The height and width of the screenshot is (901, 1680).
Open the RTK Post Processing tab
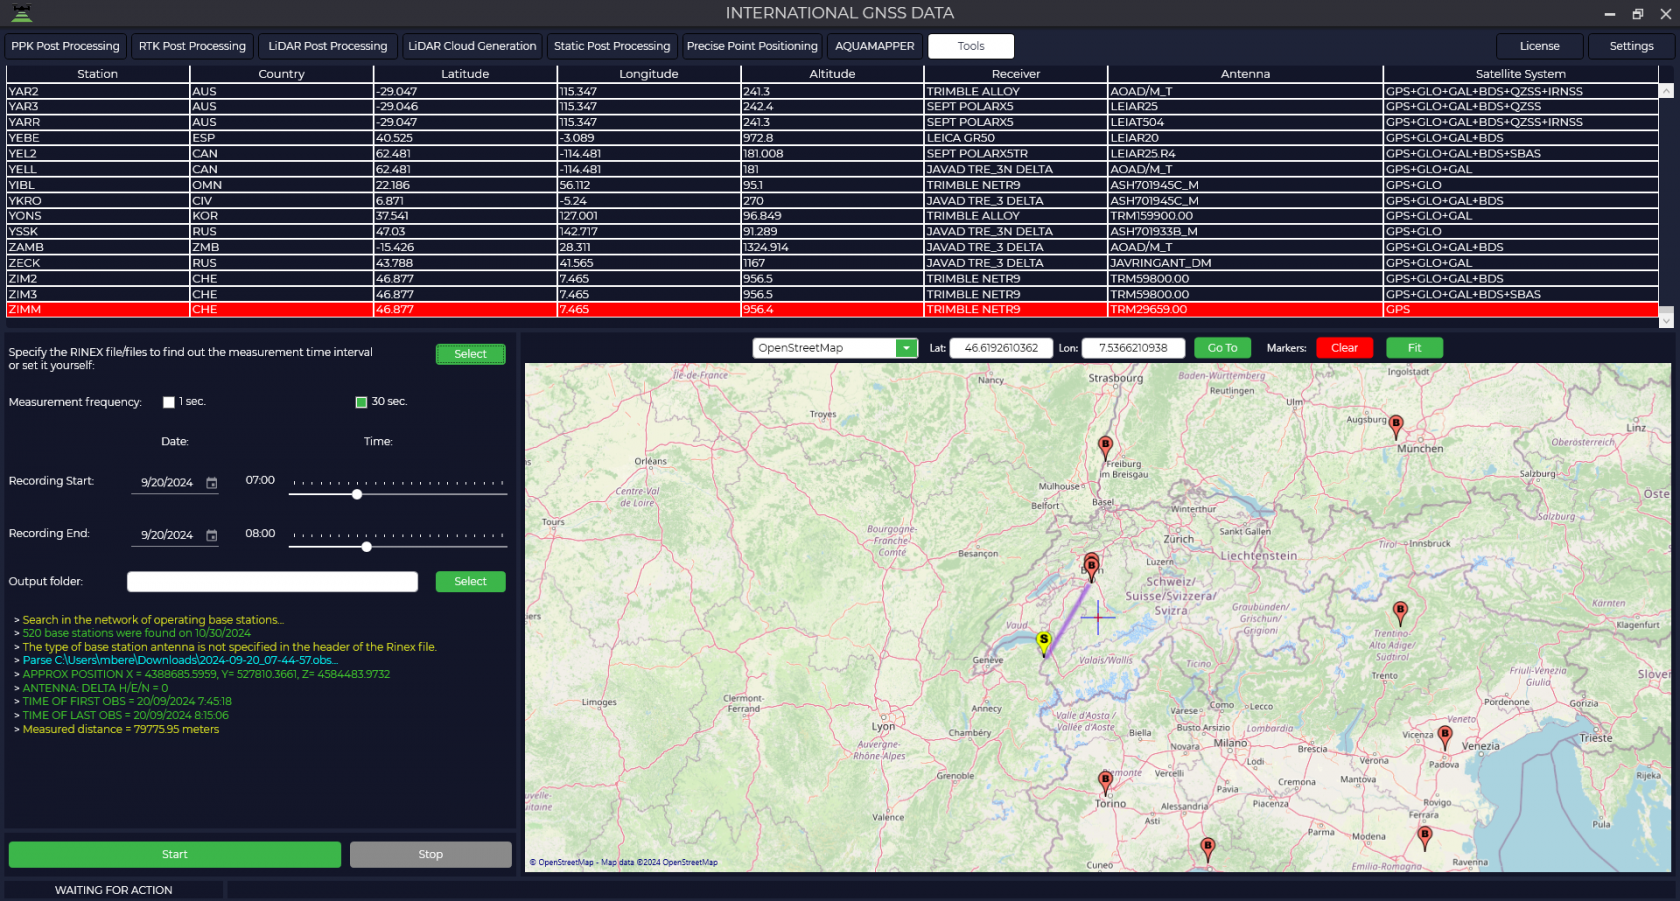pos(192,46)
